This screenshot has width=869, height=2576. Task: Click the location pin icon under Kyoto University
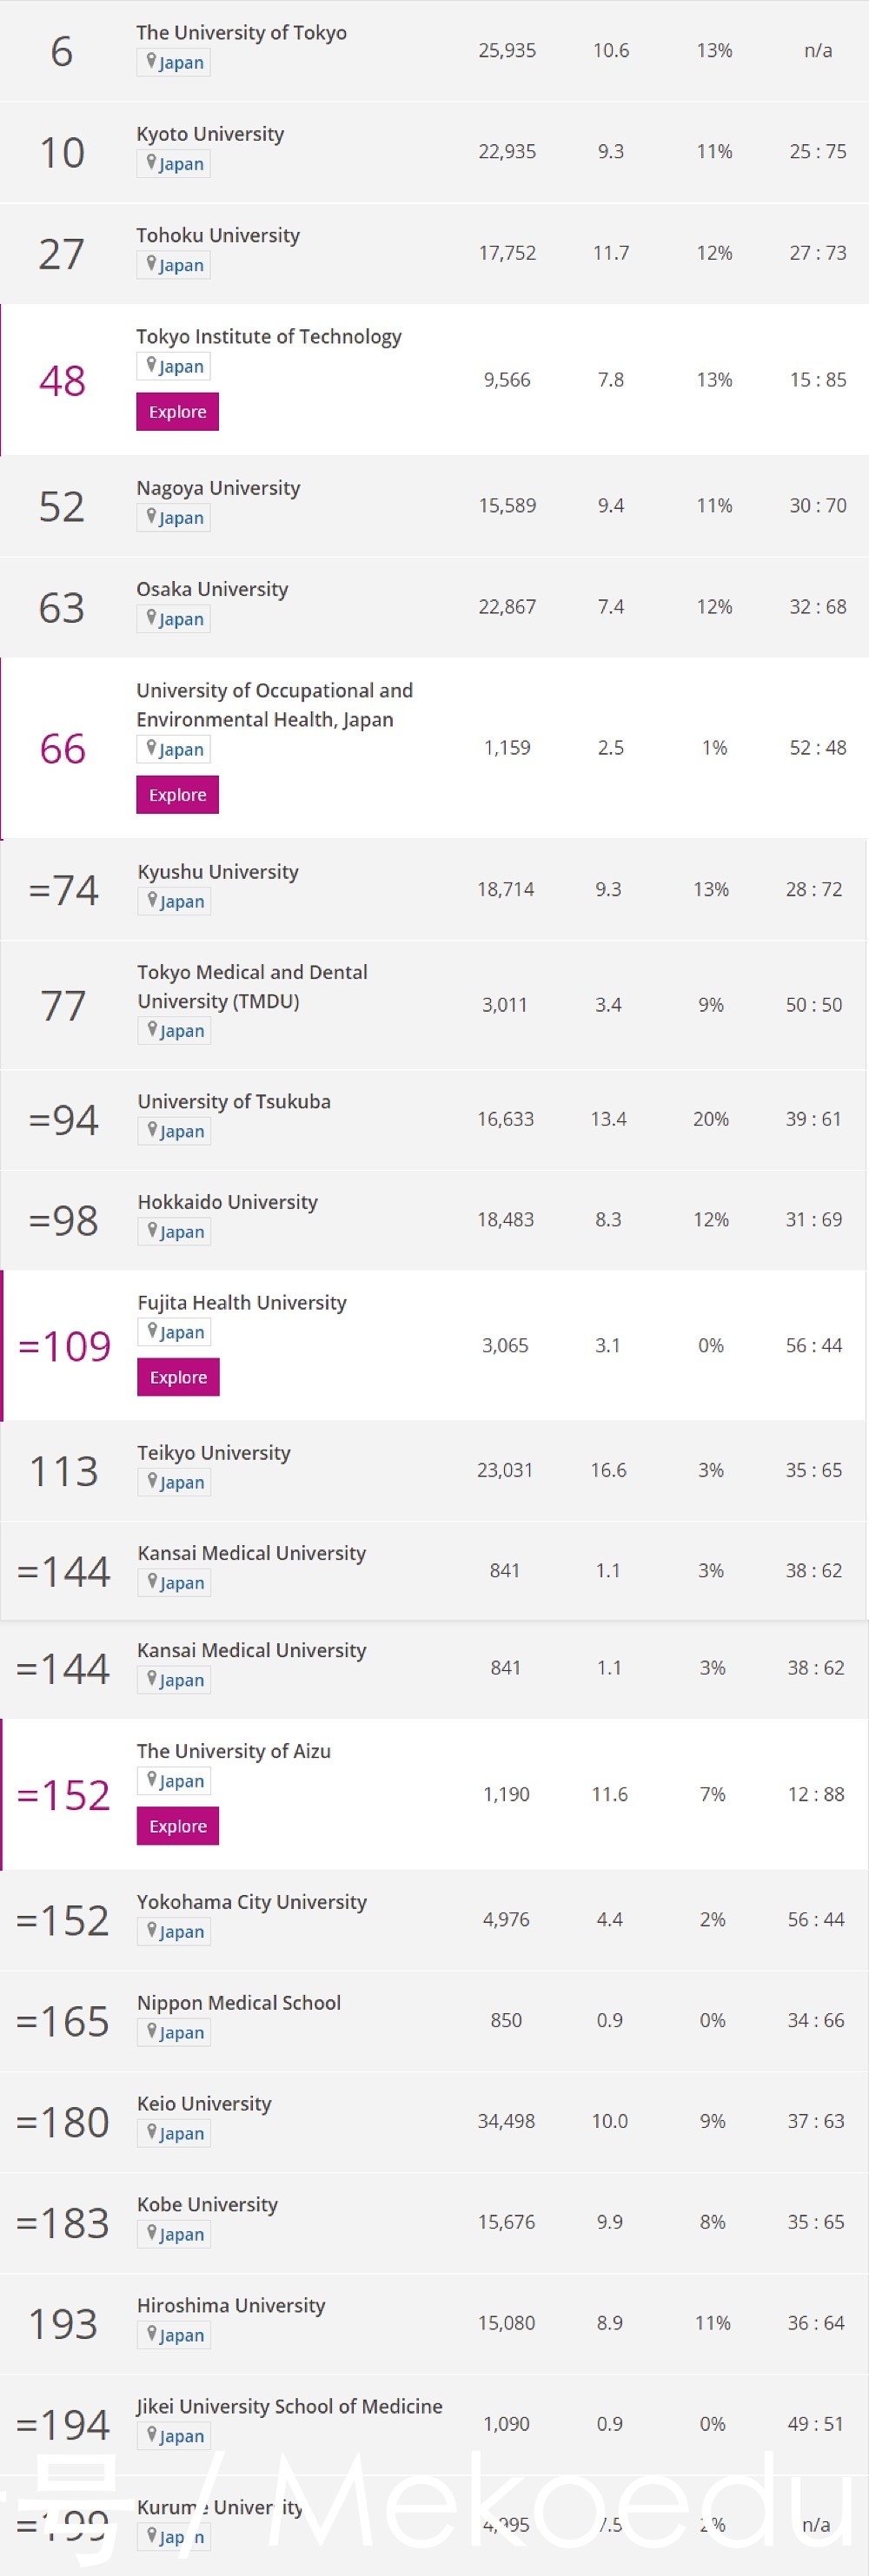(151, 162)
